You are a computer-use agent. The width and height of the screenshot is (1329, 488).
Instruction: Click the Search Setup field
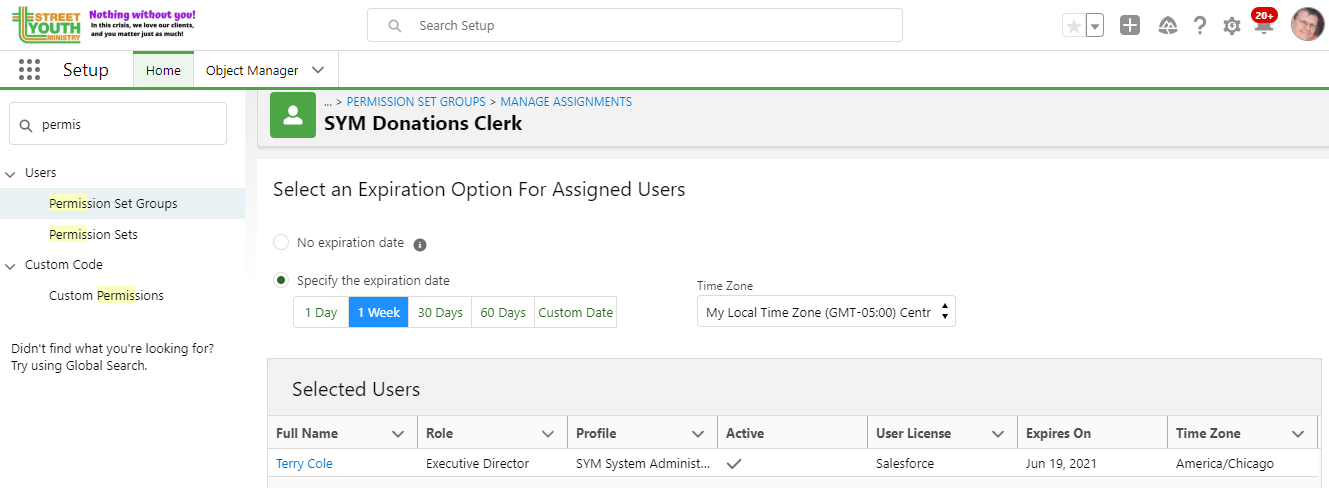click(x=635, y=25)
